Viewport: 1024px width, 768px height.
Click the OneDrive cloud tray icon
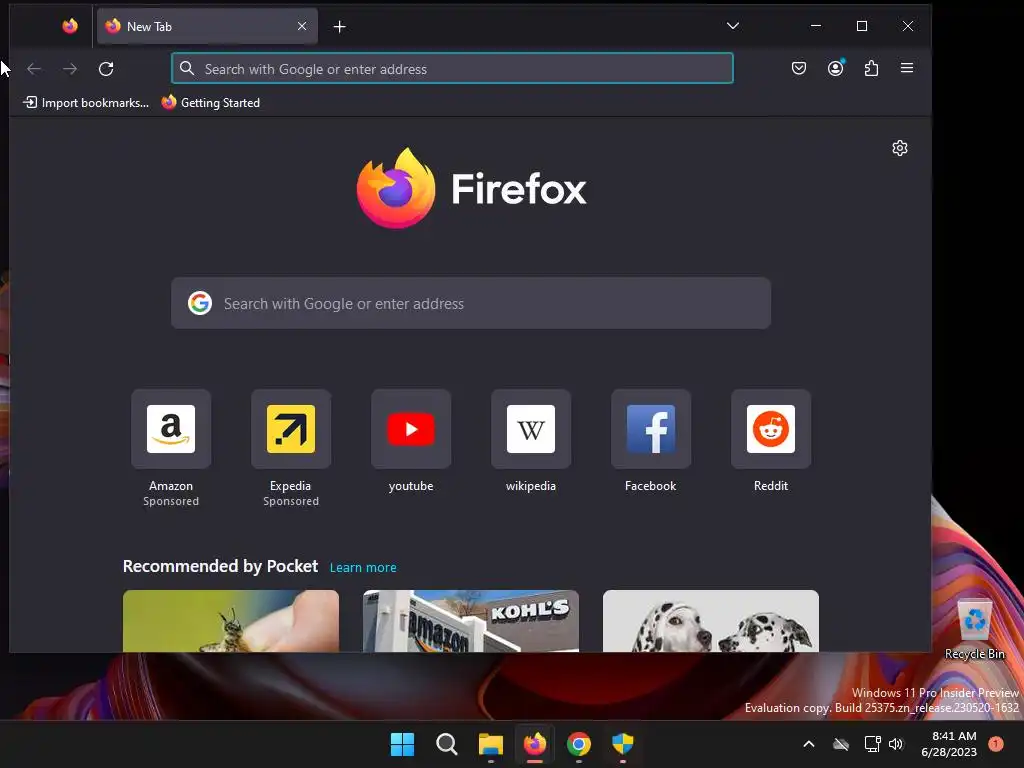pos(841,744)
